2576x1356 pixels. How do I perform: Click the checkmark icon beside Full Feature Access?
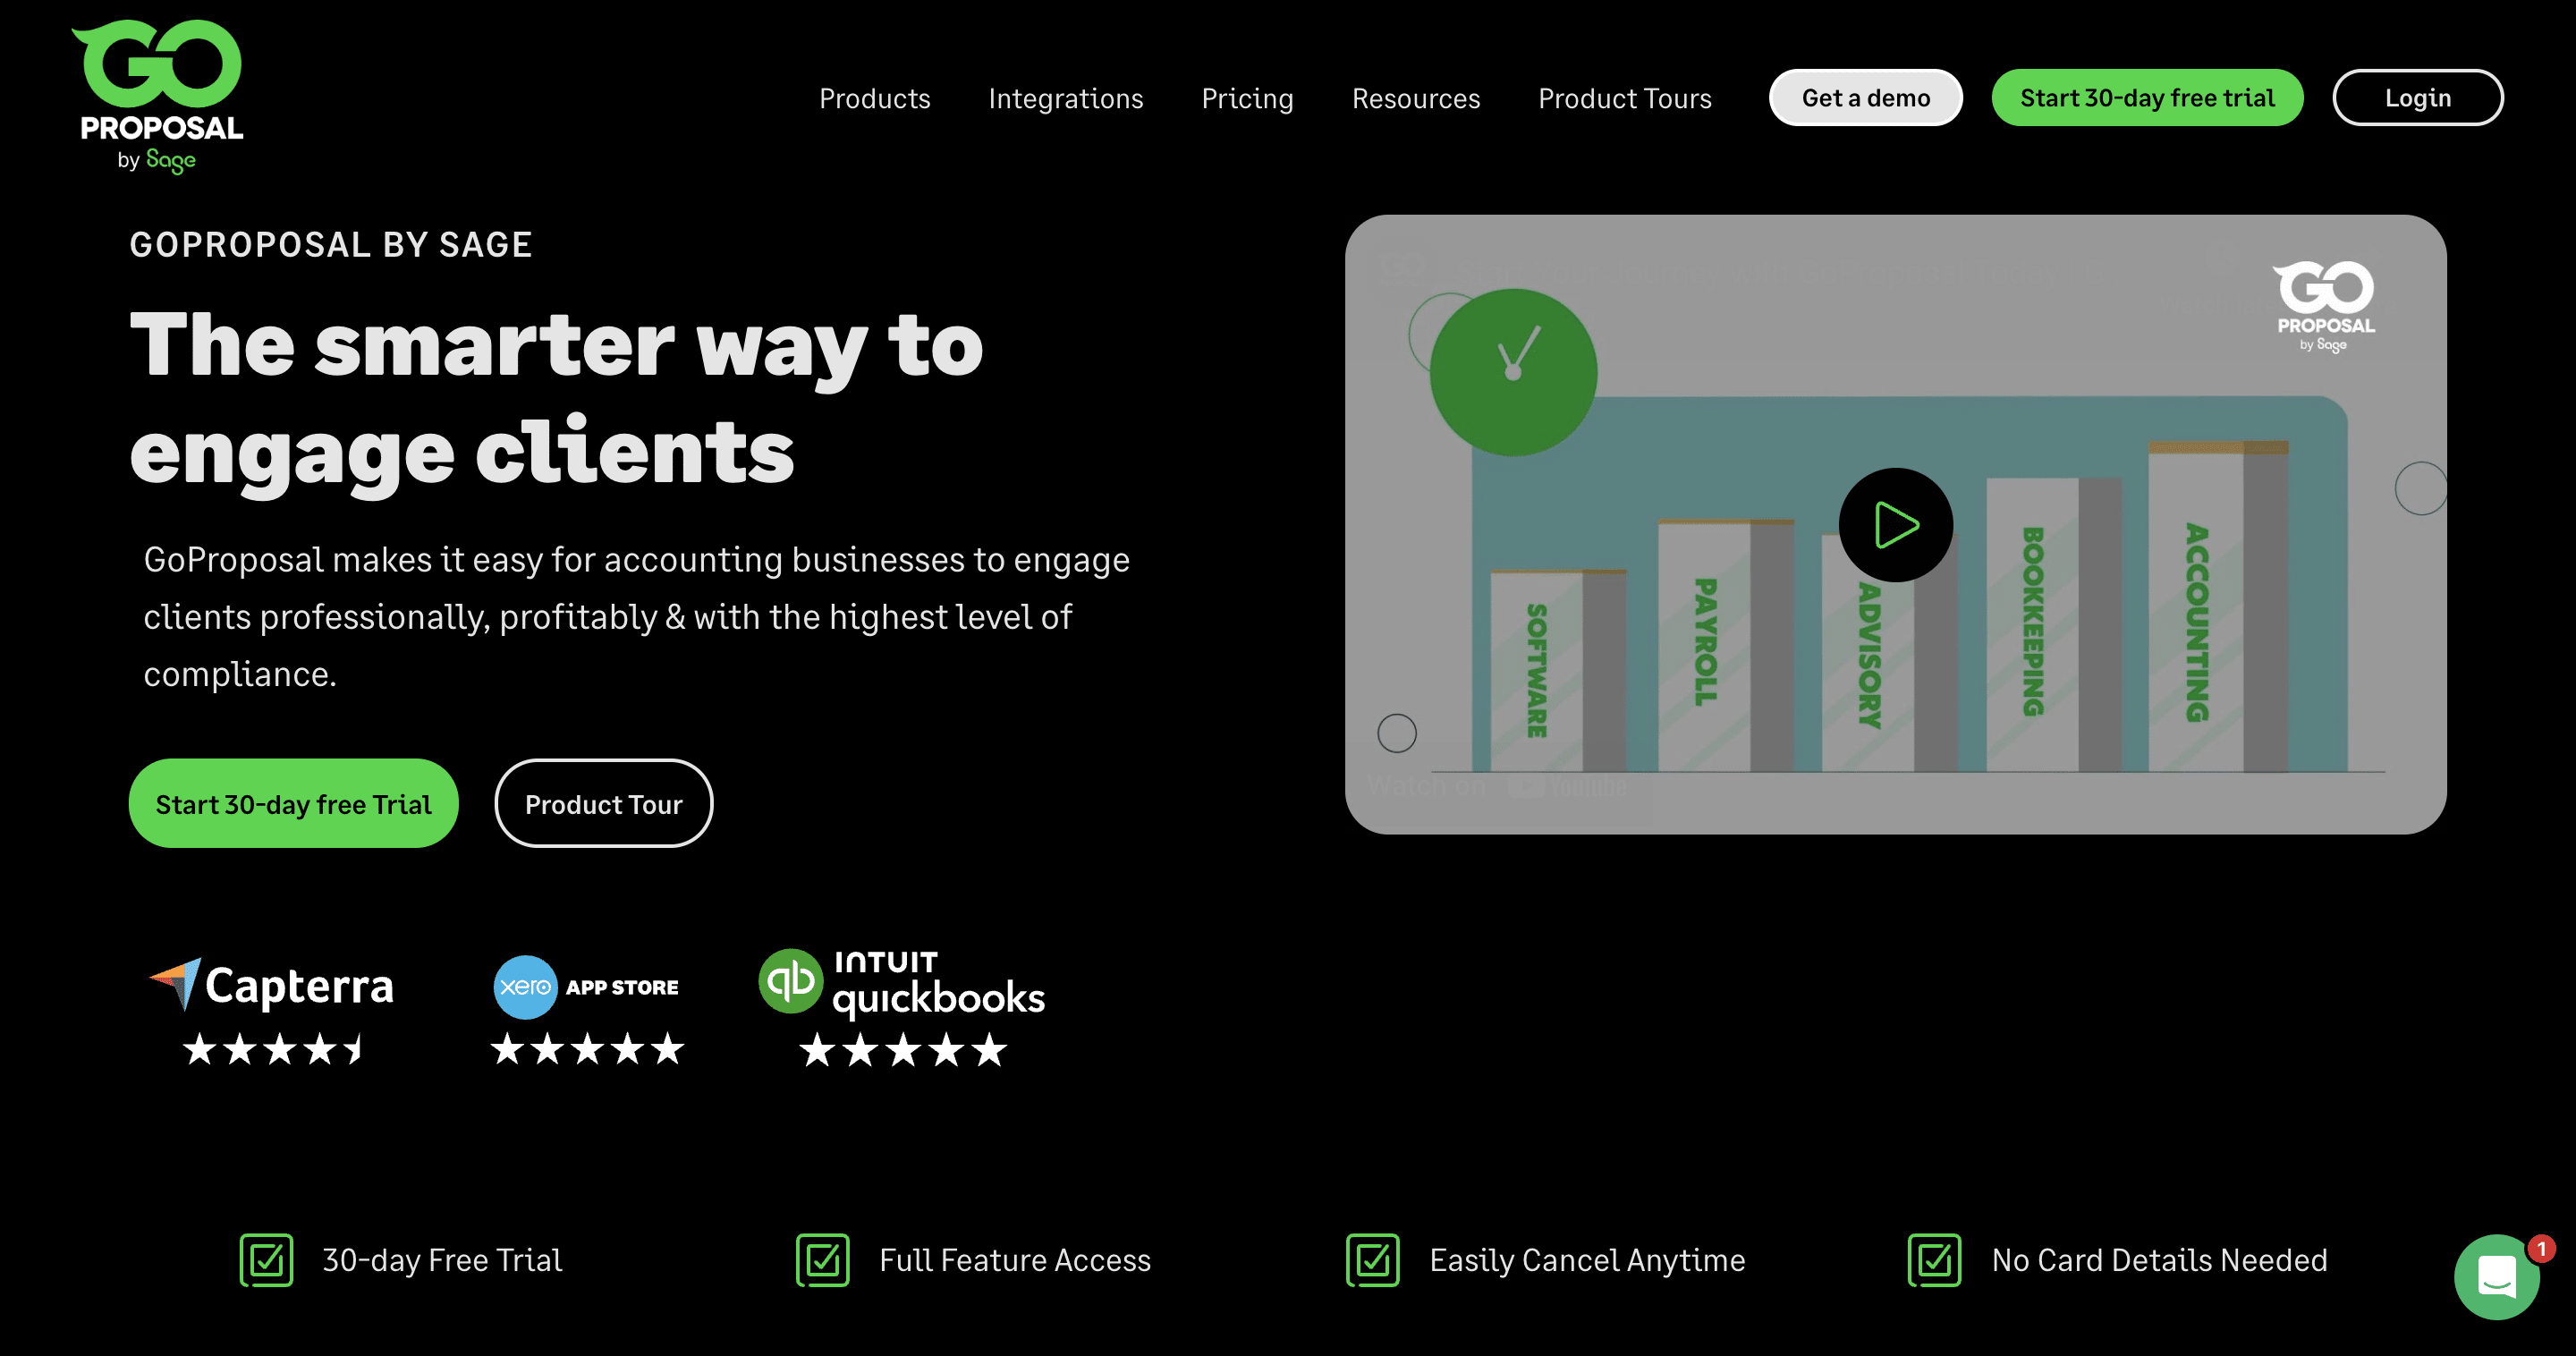822,1260
